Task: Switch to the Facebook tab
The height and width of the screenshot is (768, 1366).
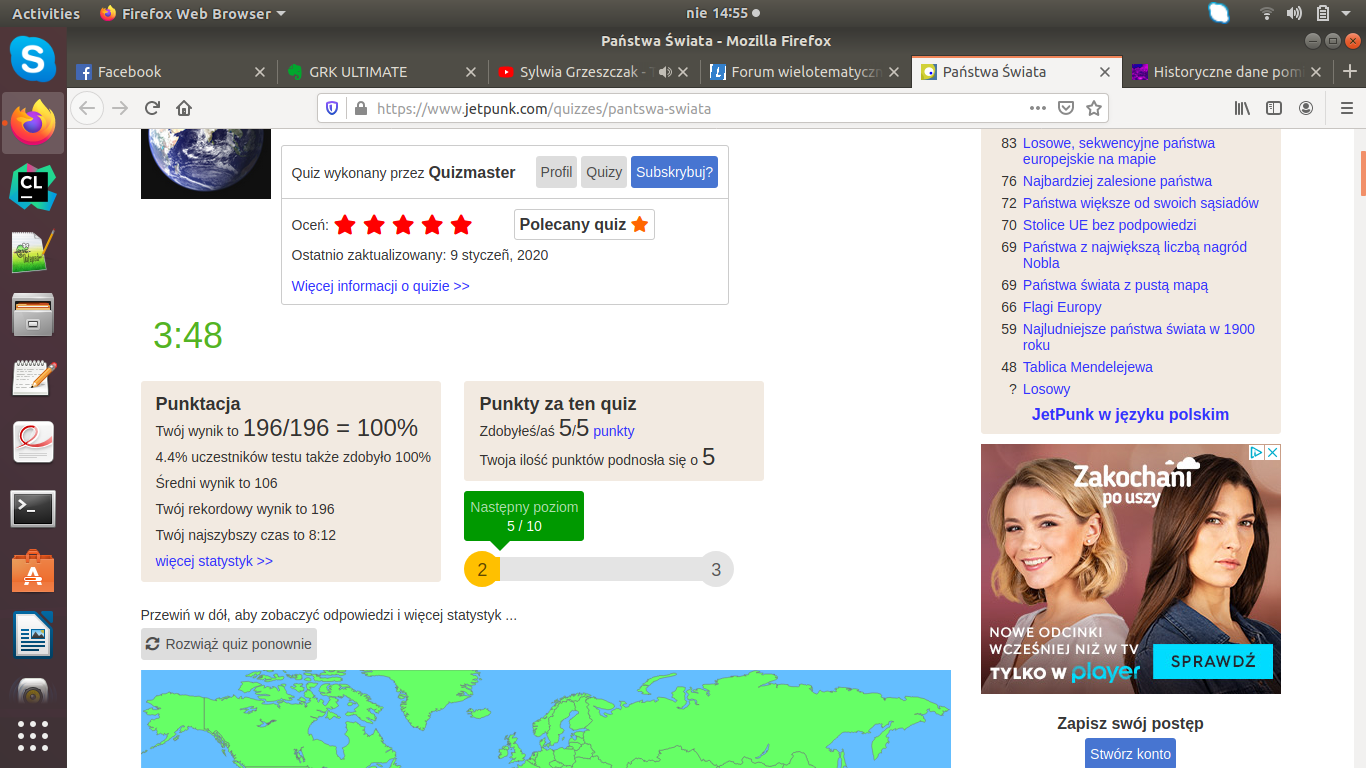Action: click(130, 72)
